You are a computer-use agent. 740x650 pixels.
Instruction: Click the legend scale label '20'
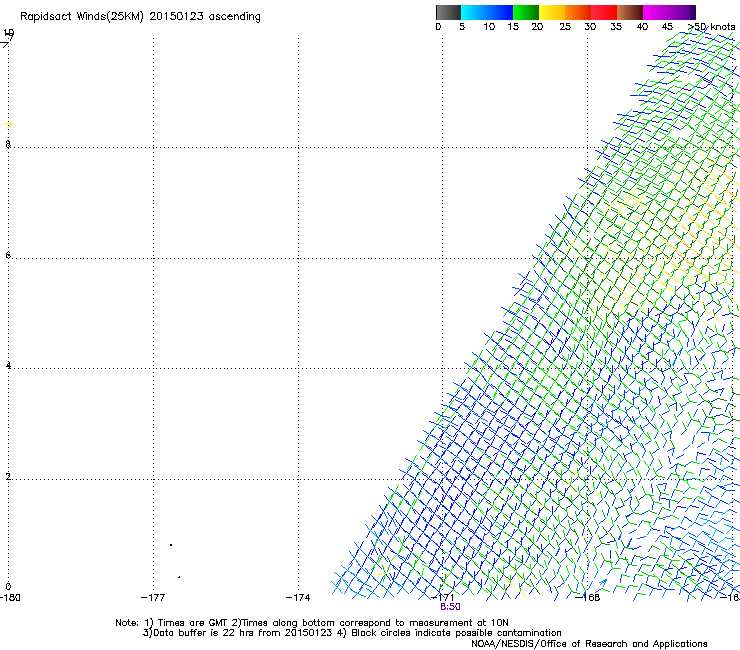[x=537, y=27]
